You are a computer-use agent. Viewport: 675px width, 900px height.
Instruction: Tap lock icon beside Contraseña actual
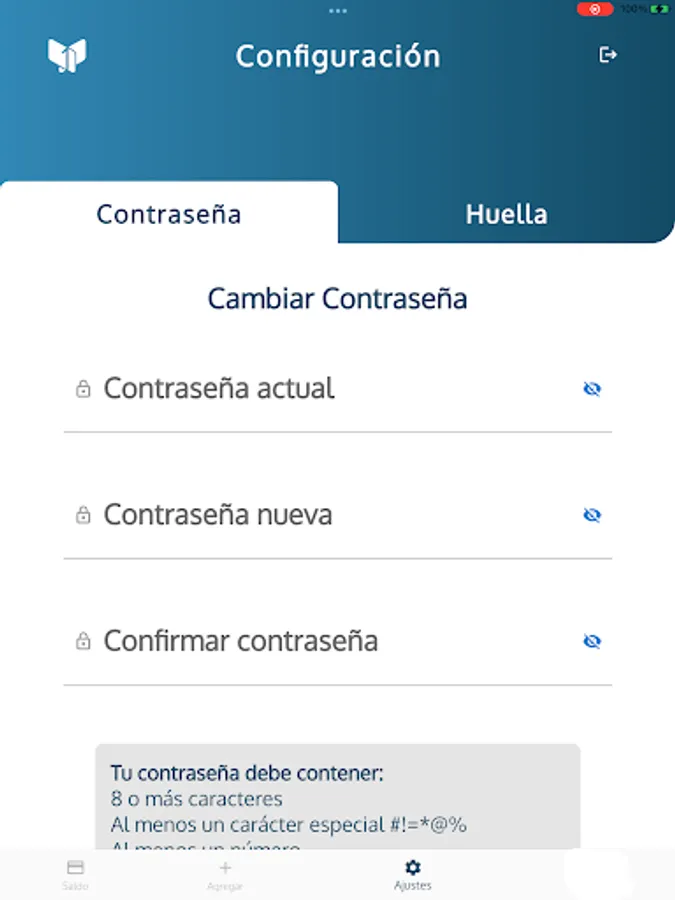(83, 389)
